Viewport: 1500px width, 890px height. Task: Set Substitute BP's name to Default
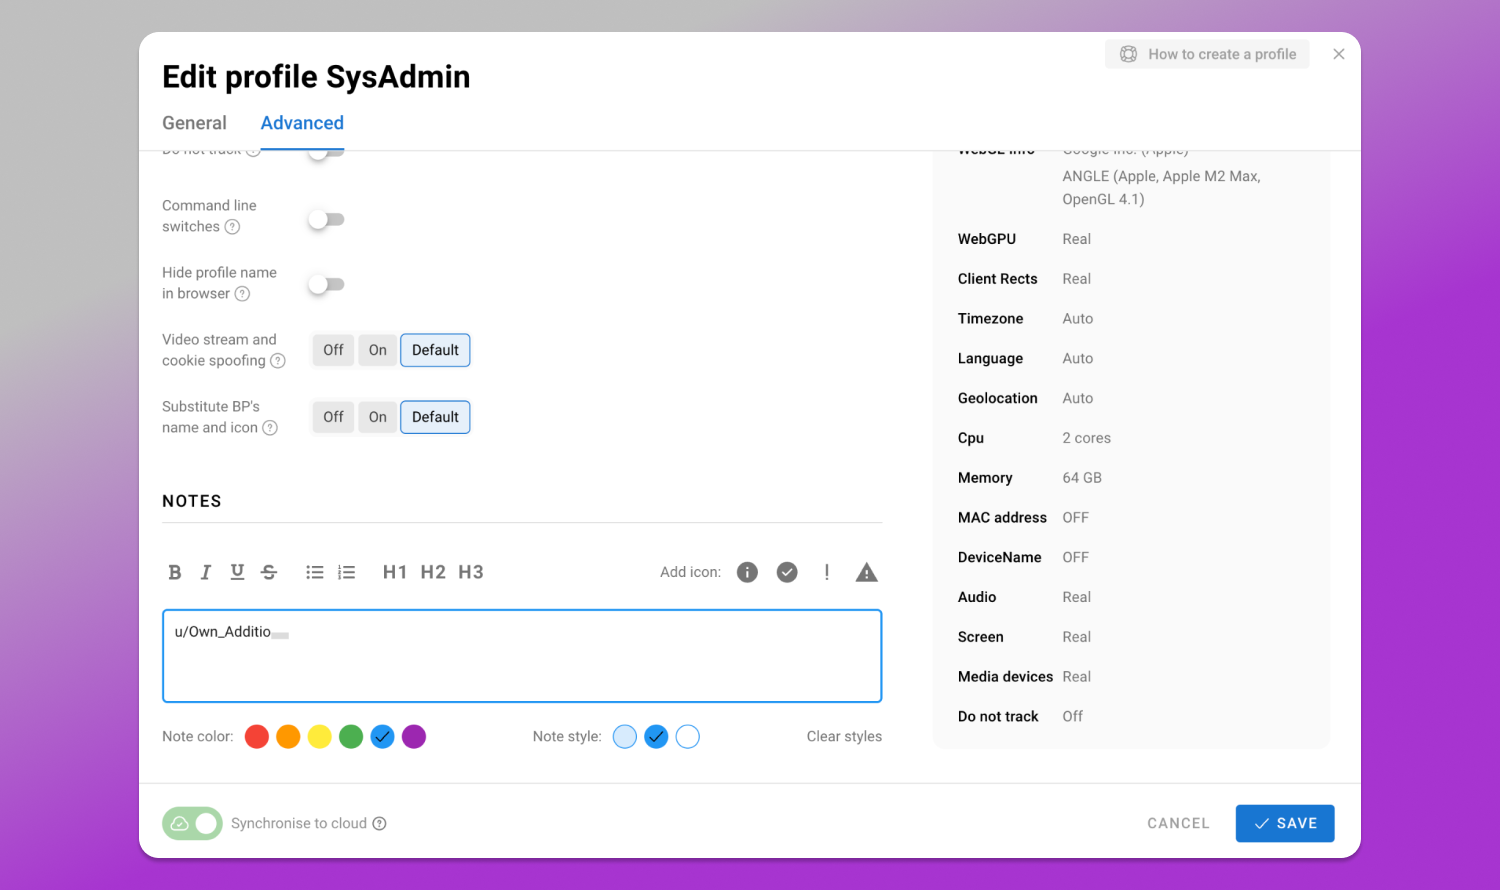click(435, 417)
